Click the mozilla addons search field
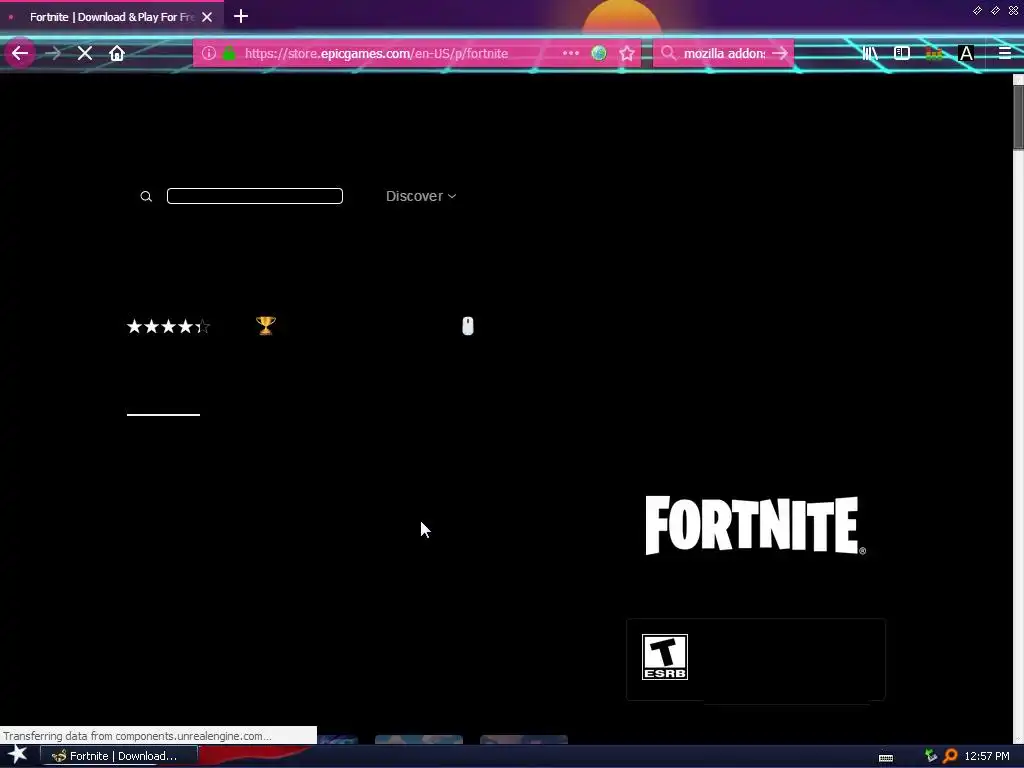 (724, 54)
